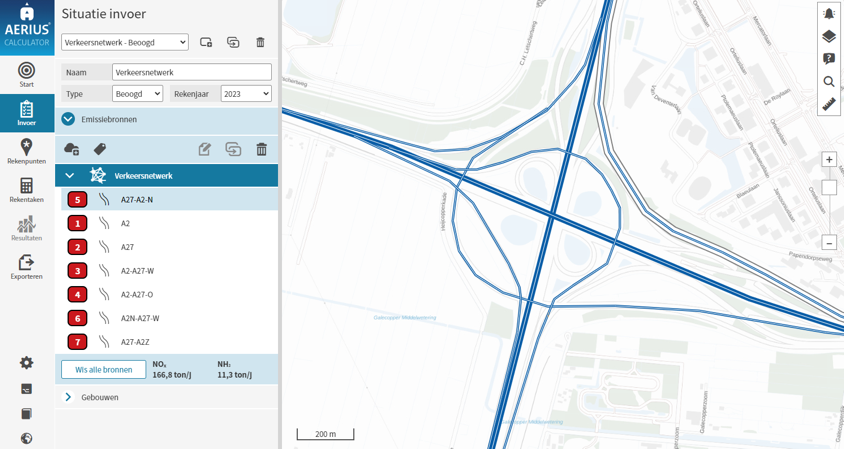
Task: Click the AERIUS Calculator logo
Action: (27, 27)
